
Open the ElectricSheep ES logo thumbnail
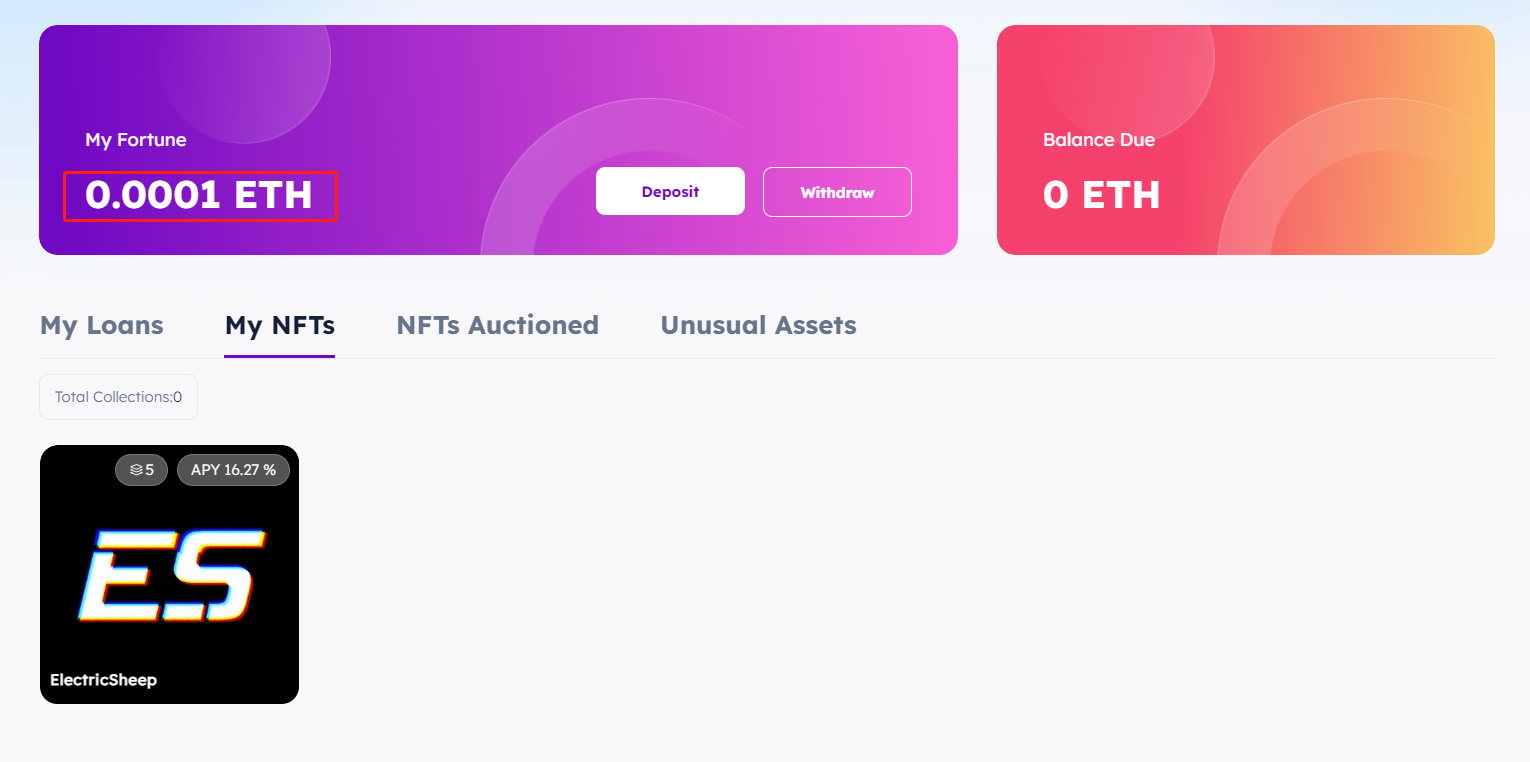pyautogui.click(x=170, y=574)
